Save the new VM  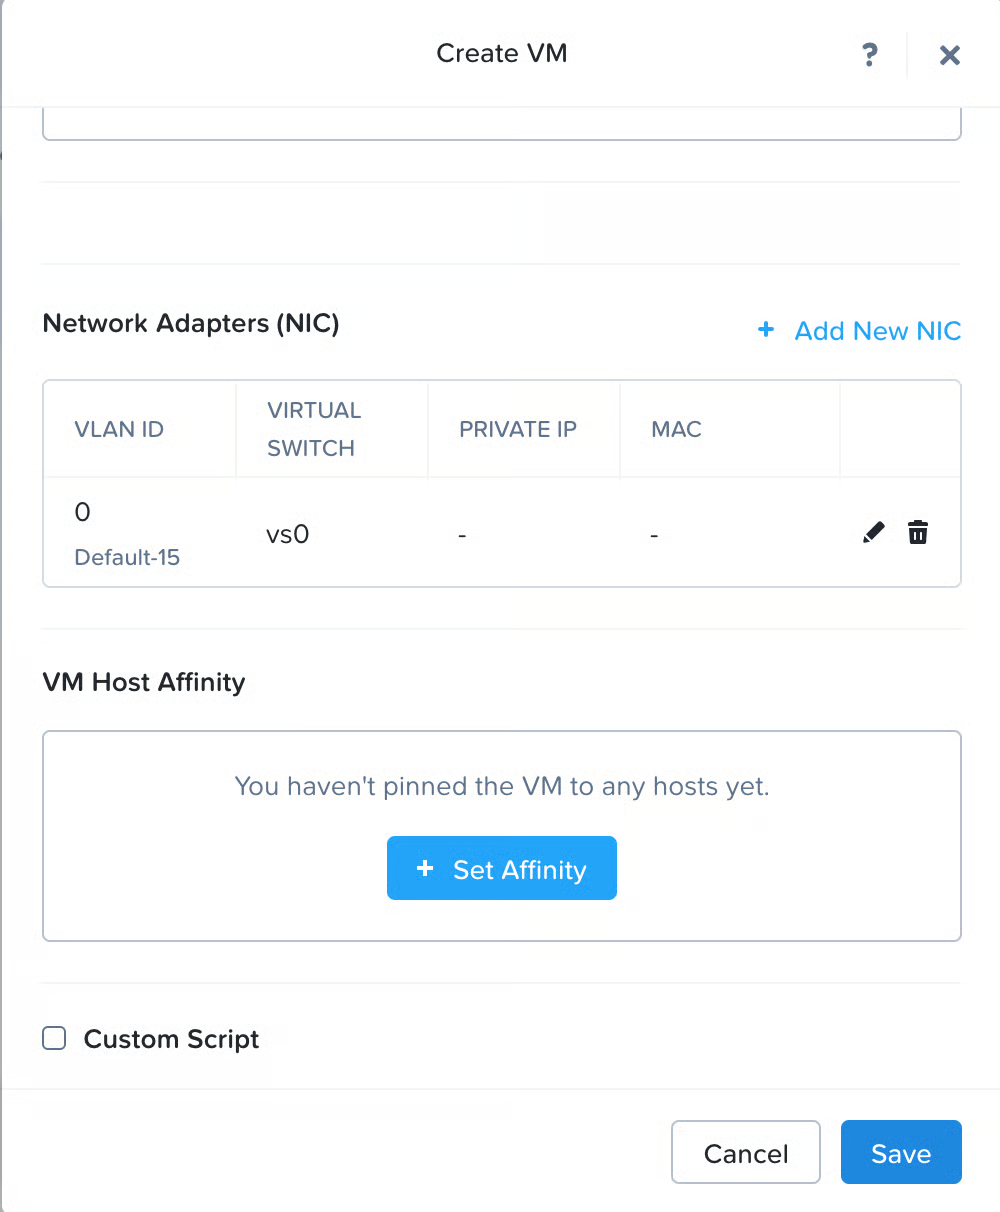point(900,1153)
